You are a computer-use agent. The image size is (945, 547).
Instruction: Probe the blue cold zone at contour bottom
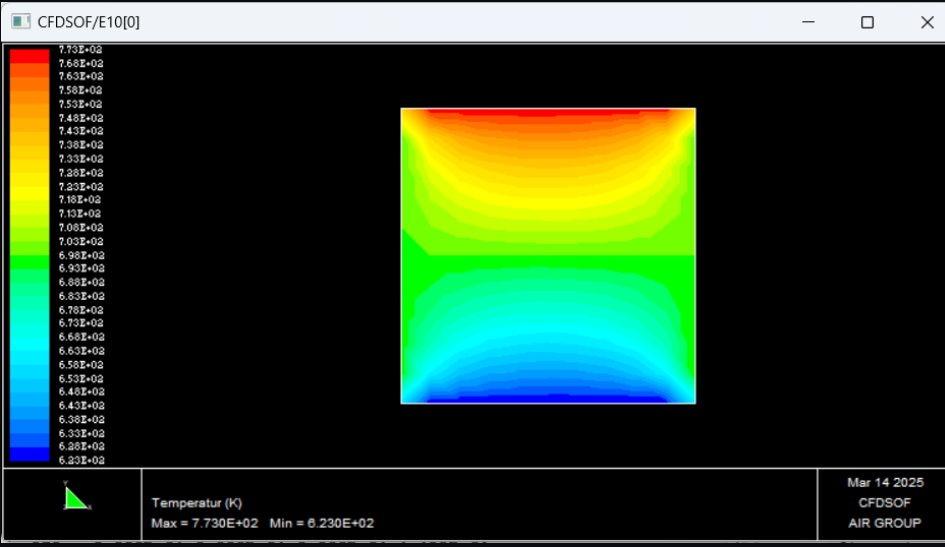548,398
